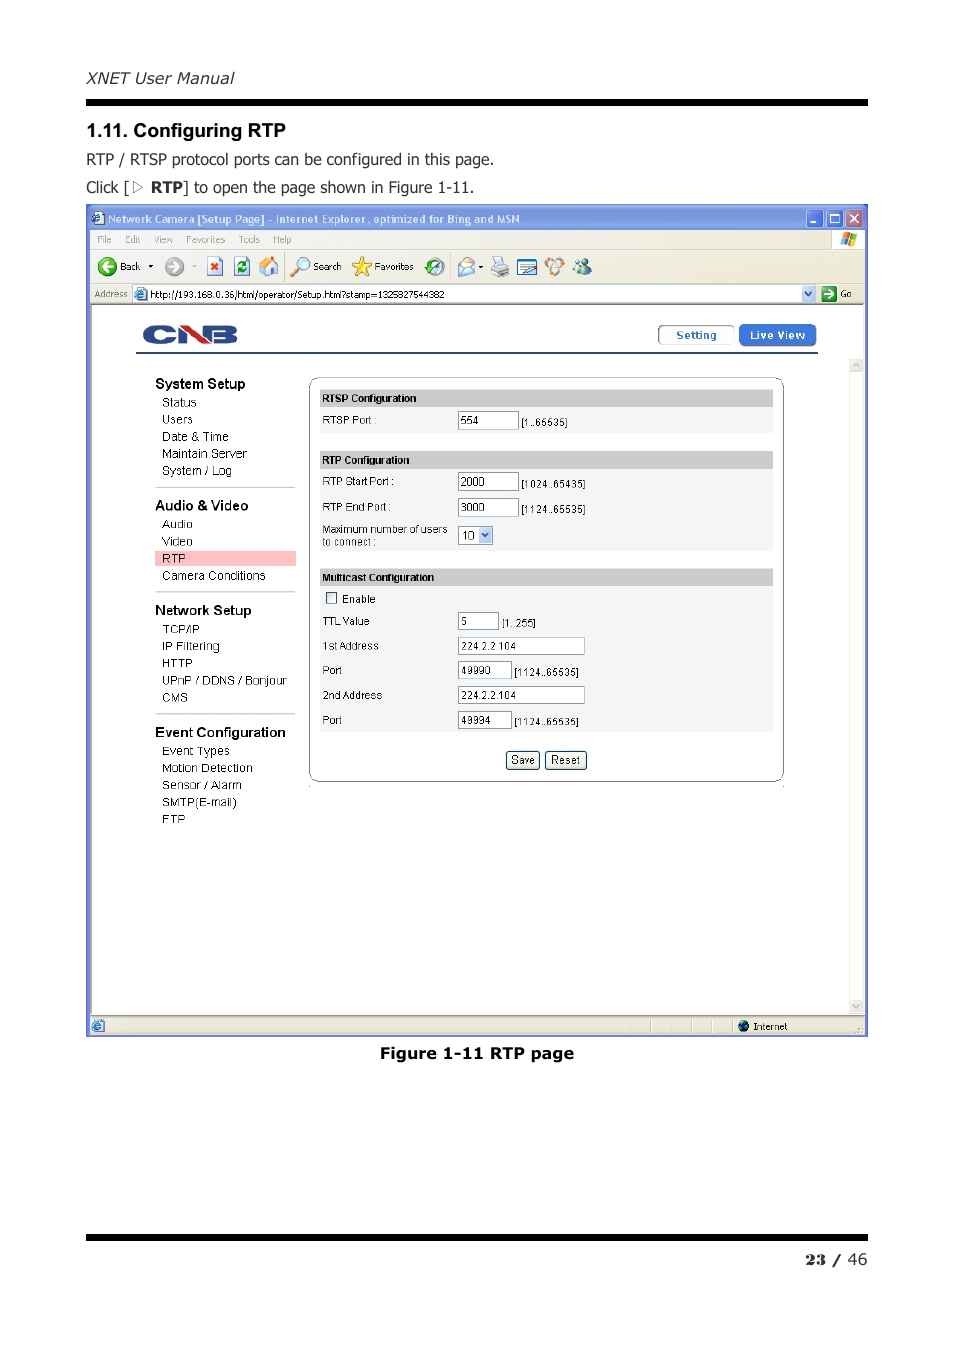Switch to Live View tab

[x=778, y=336]
